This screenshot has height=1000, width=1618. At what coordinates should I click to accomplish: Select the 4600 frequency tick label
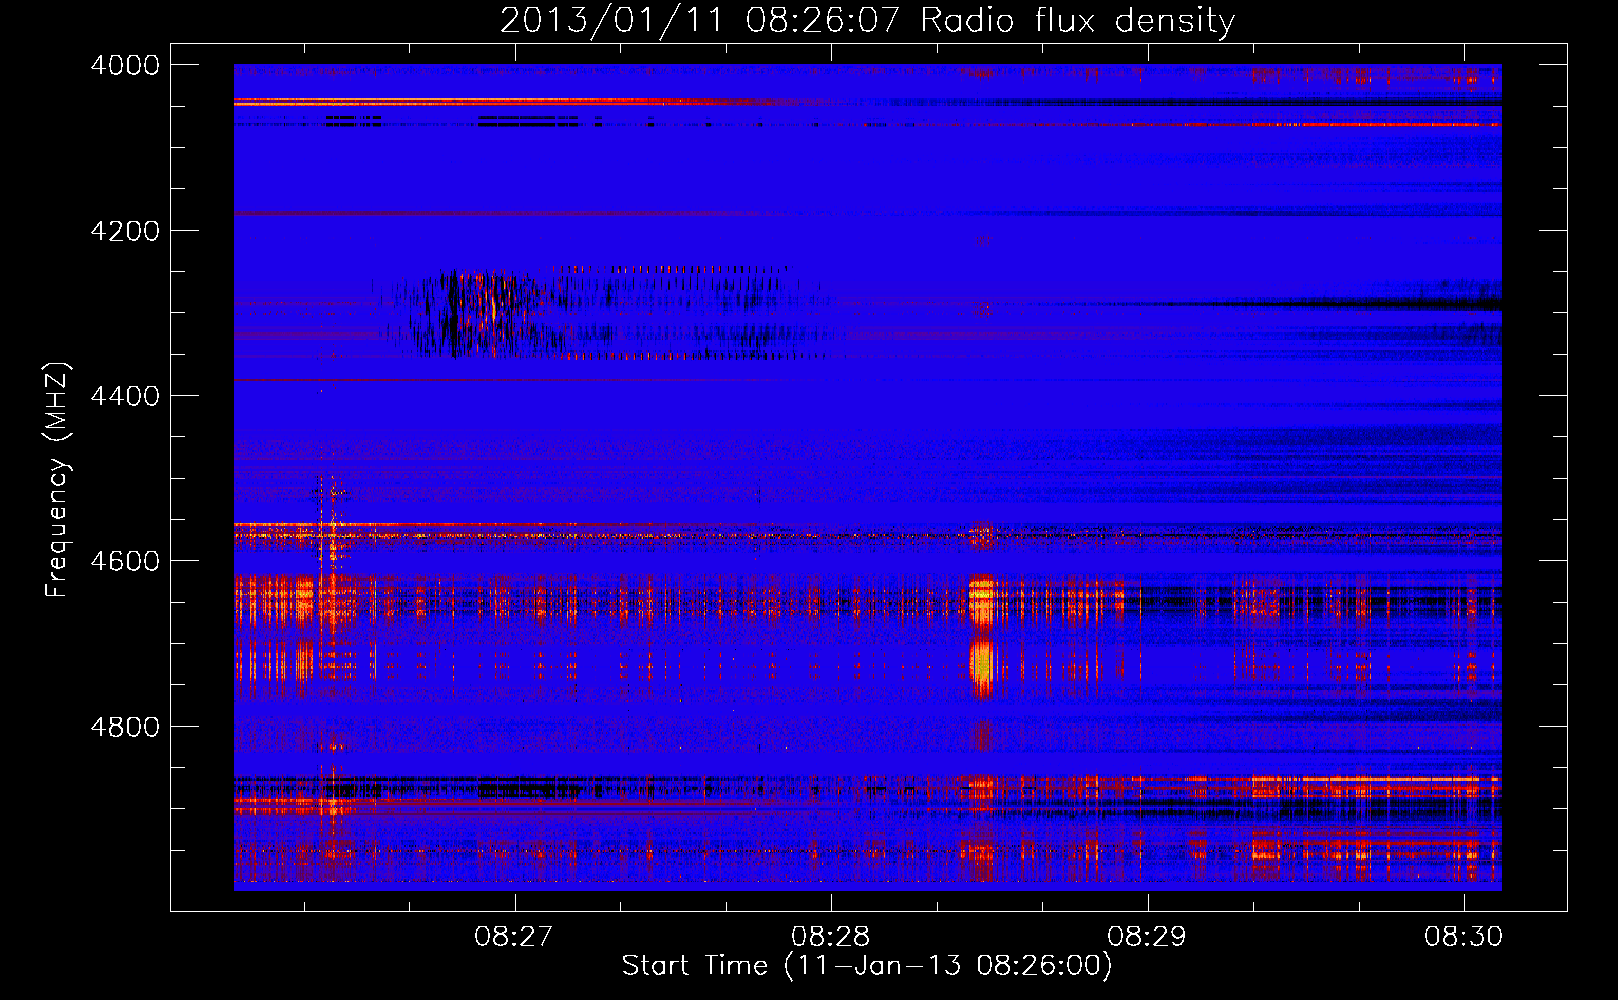125,561
